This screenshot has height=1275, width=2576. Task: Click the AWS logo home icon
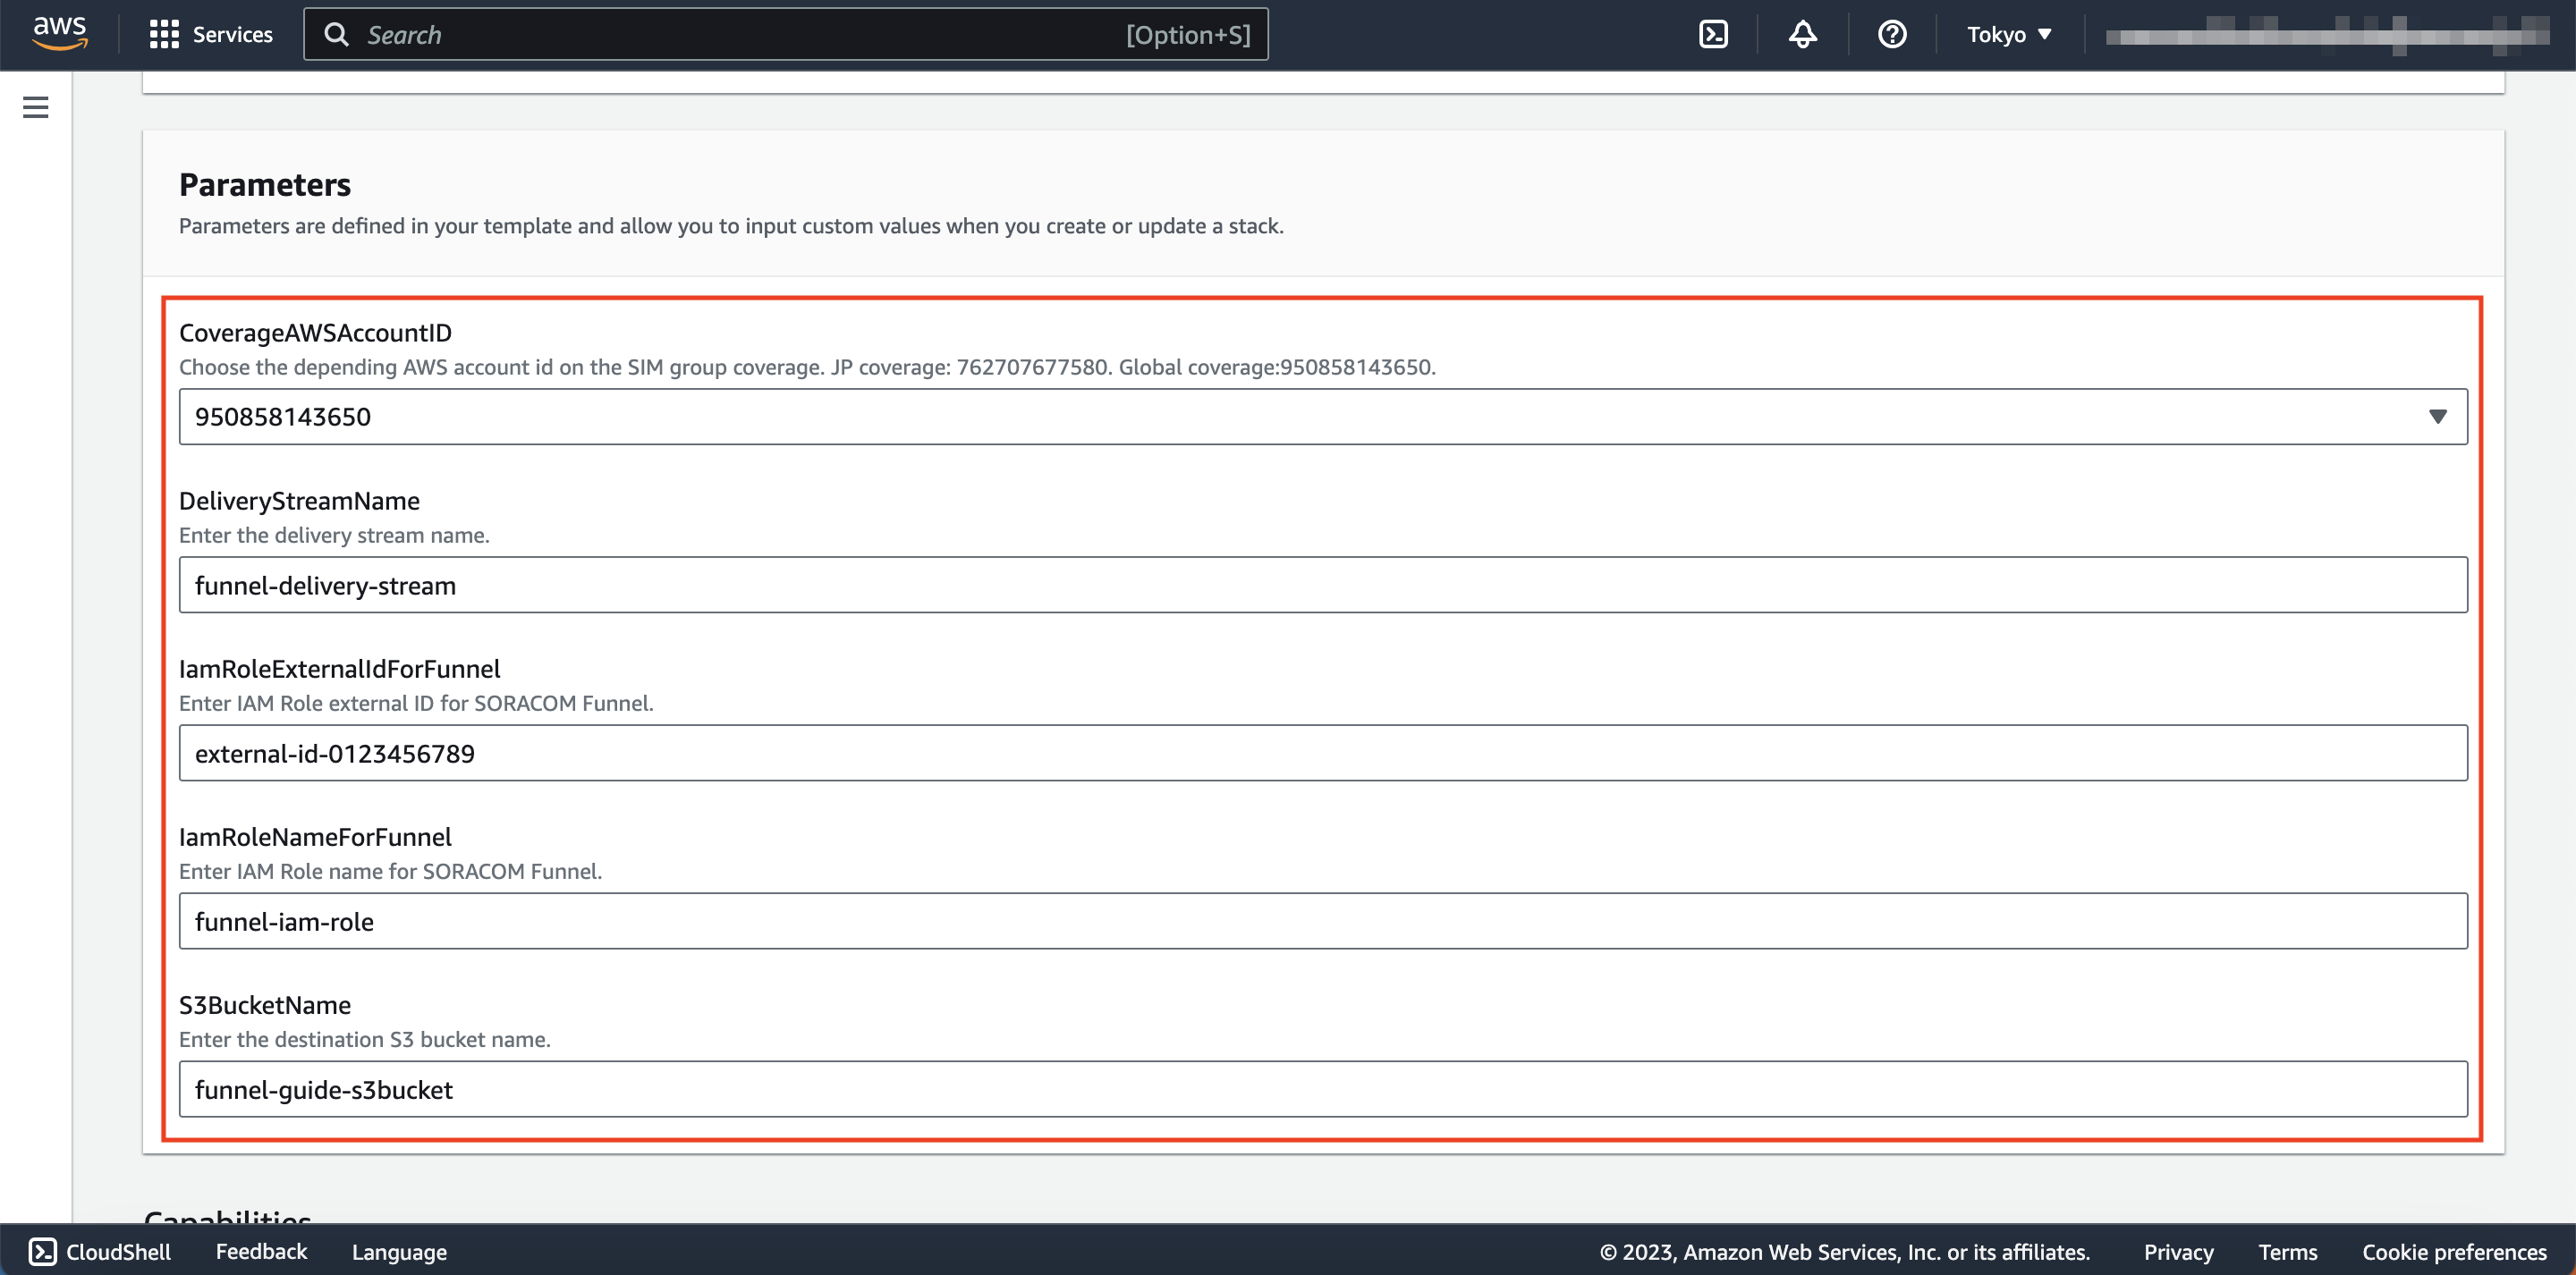click(57, 33)
